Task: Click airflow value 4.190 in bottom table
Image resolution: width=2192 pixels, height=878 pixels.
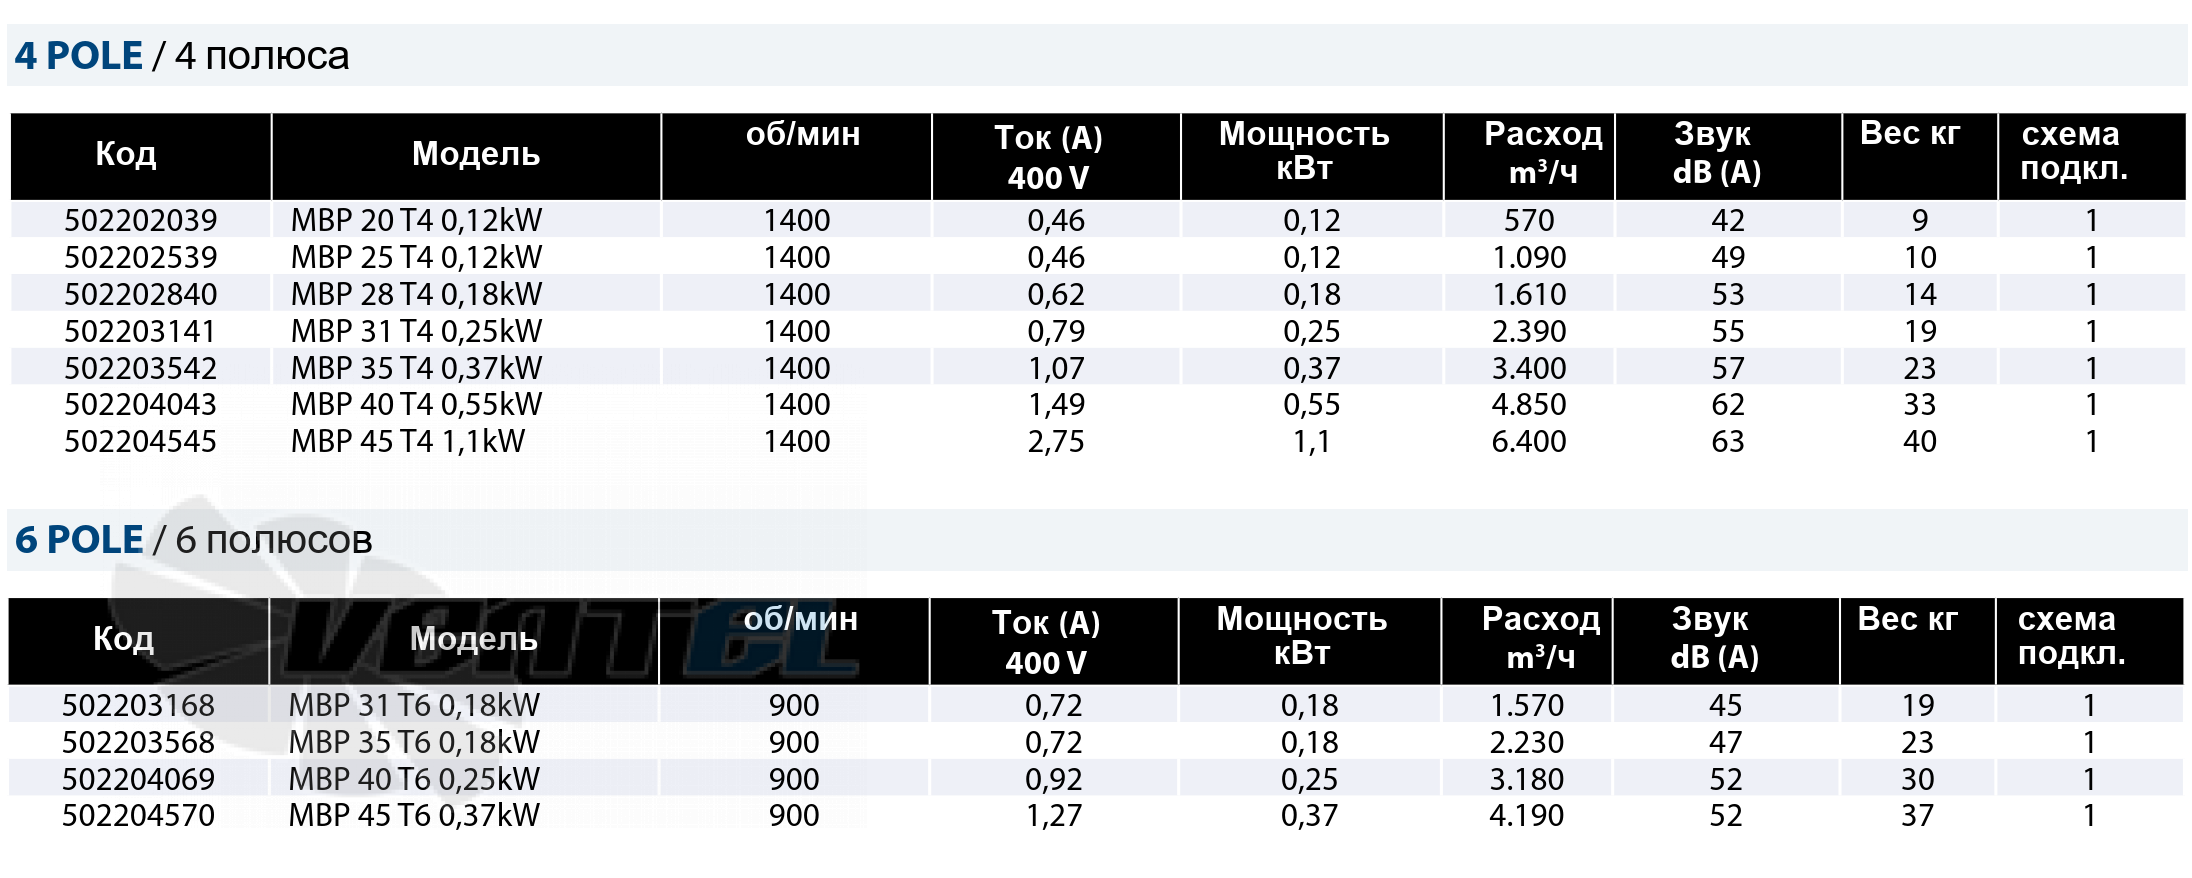Action: (x=1526, y=815)
